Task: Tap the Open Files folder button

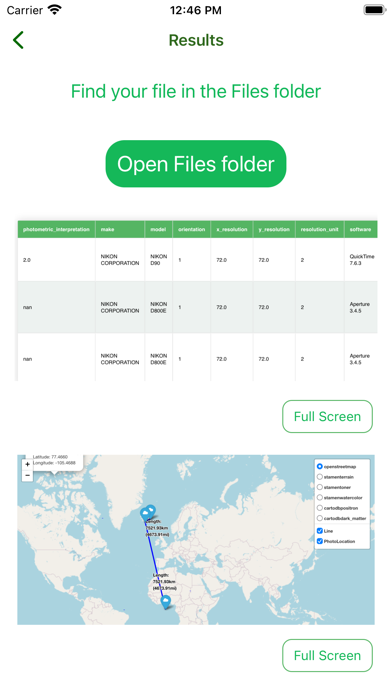Action: [196, 164]
